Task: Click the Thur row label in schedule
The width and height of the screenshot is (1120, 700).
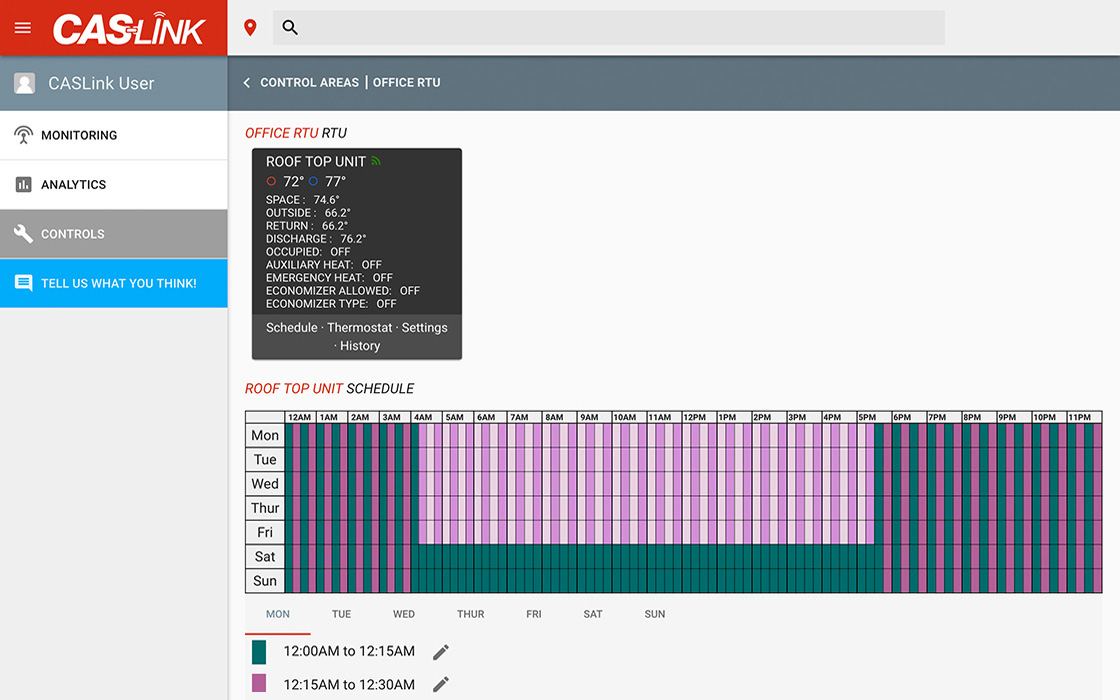Action: [x=265, y=508]
